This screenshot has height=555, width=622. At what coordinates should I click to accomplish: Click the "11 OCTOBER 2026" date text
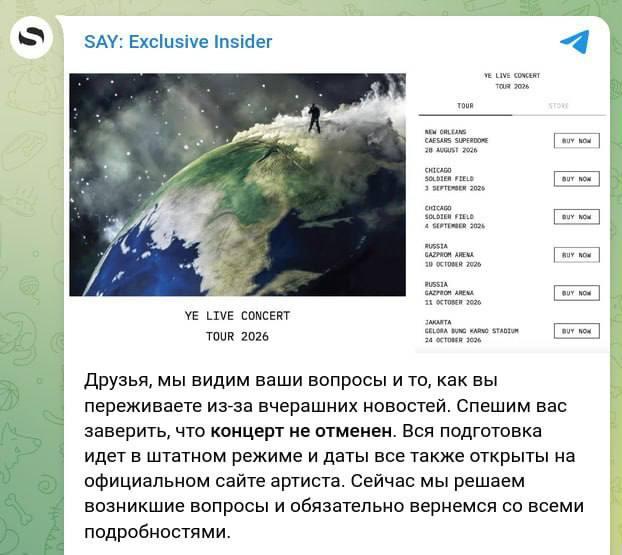(453, 302)
